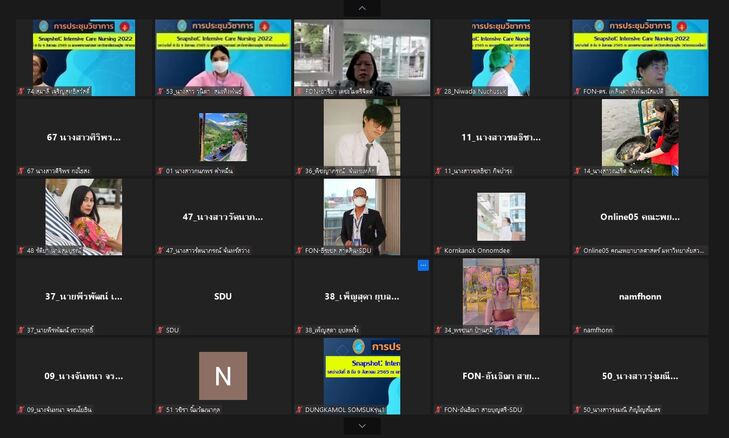Viewport: 729px width, 438px height.
Task: Select participant 01's mountain-view profile picture
Action: coord(223,137)
